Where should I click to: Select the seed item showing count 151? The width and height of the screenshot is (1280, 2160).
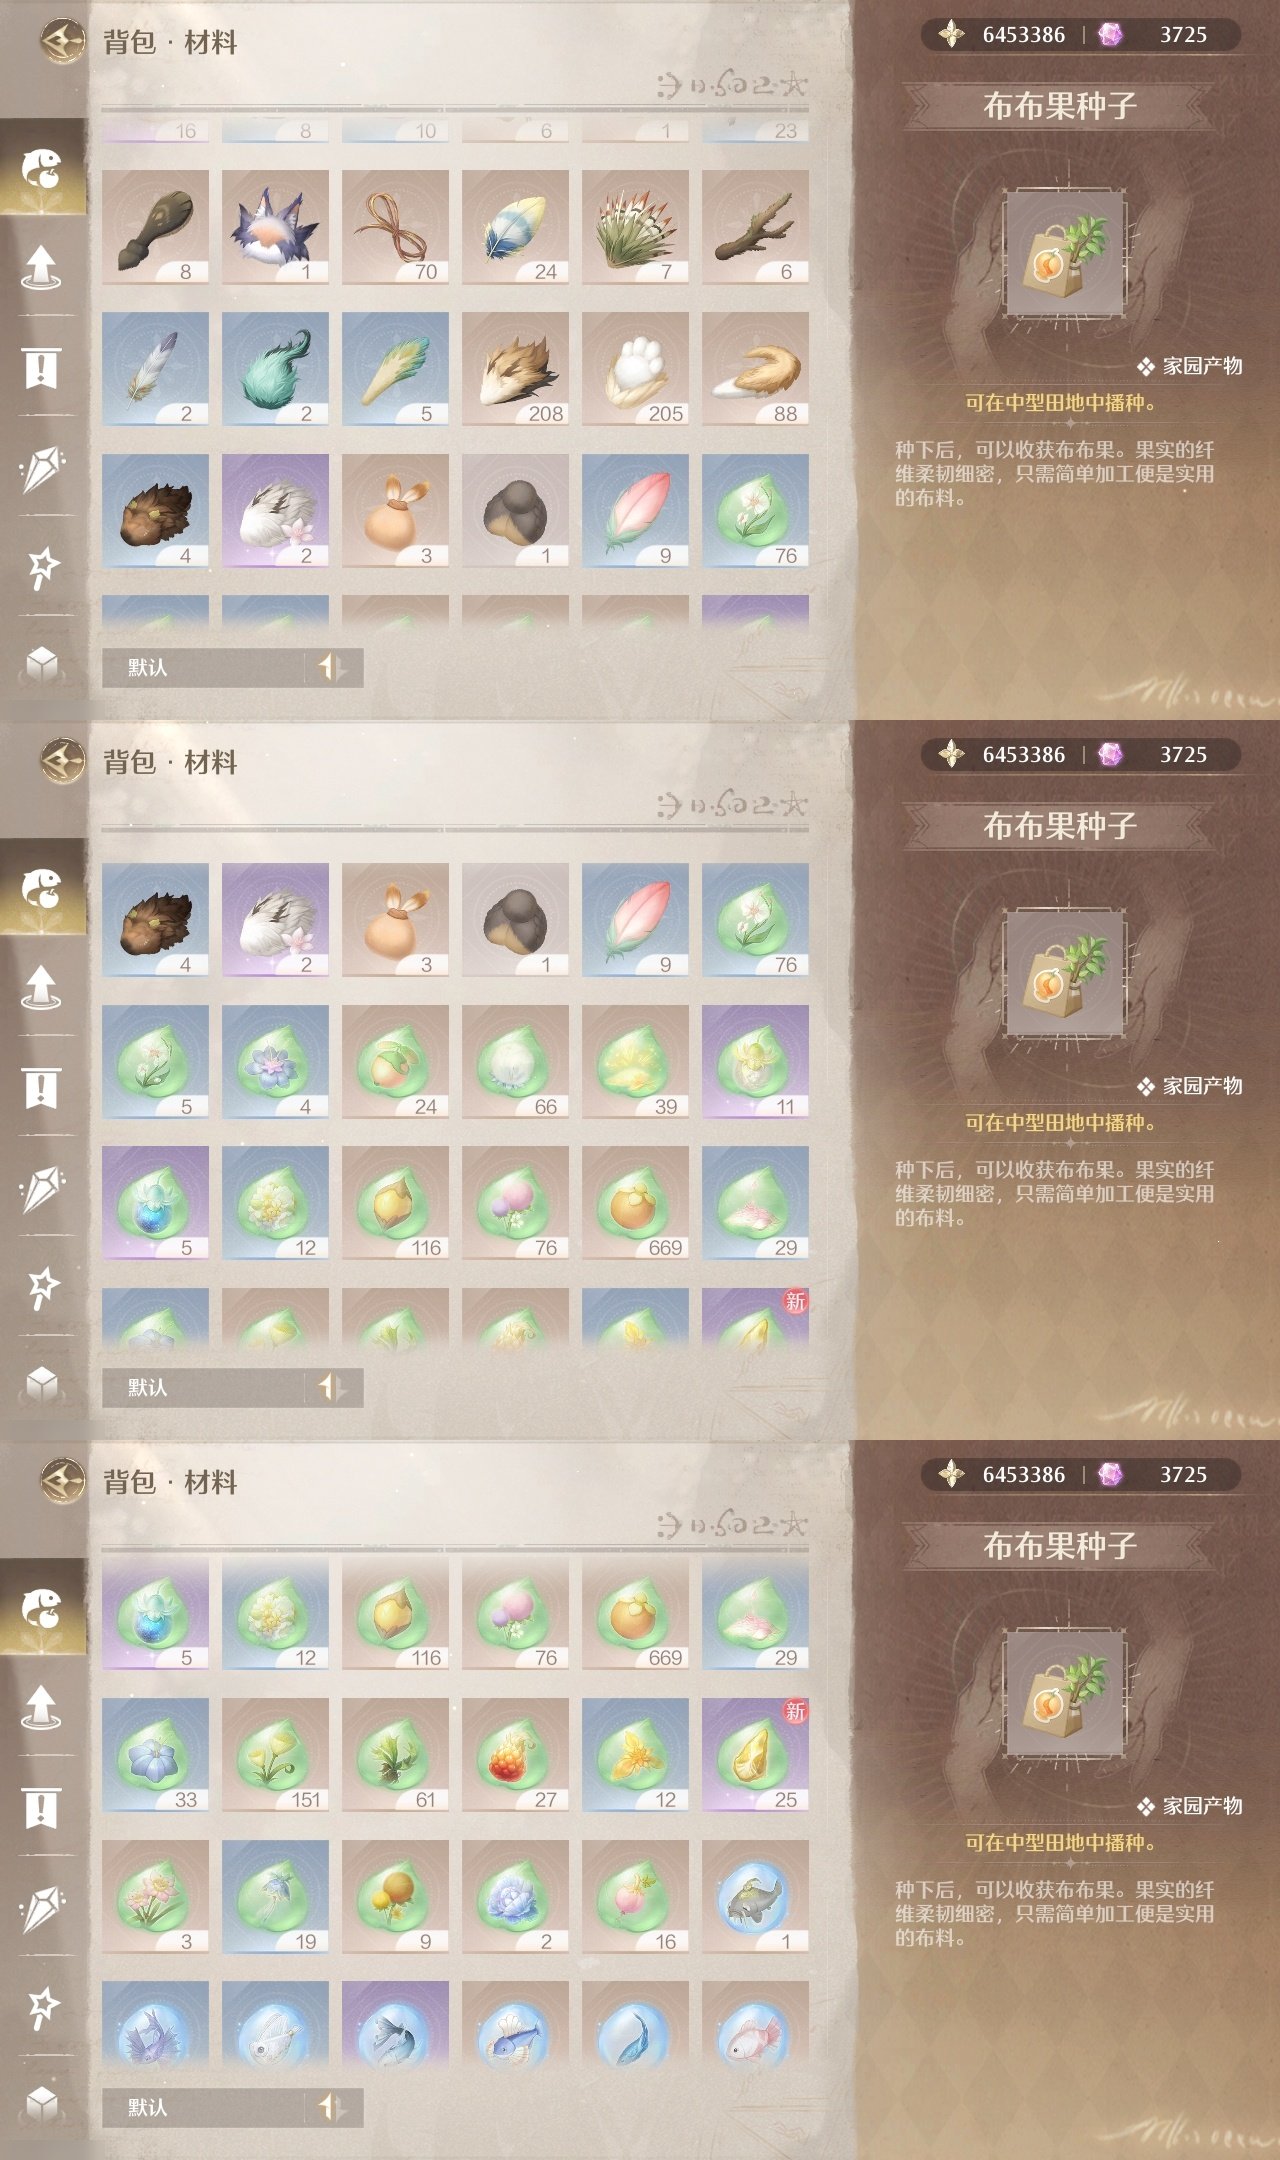(275, 1755)
